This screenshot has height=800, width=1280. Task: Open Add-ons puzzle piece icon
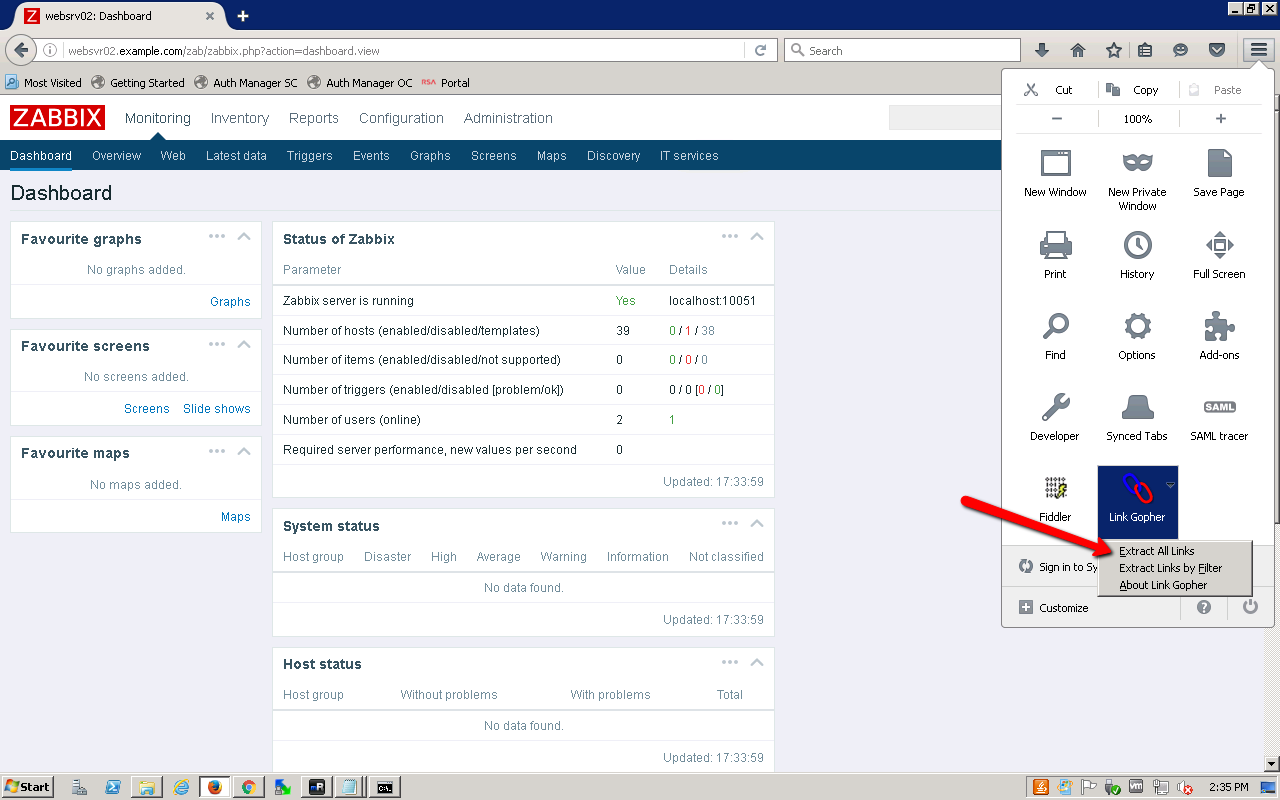1219,327
